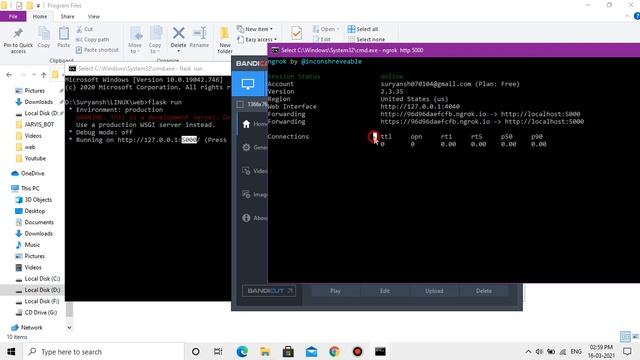Open Microsoft Store from taskbar
The width and height of the screenshot is (640, 360).
point(288,351)
